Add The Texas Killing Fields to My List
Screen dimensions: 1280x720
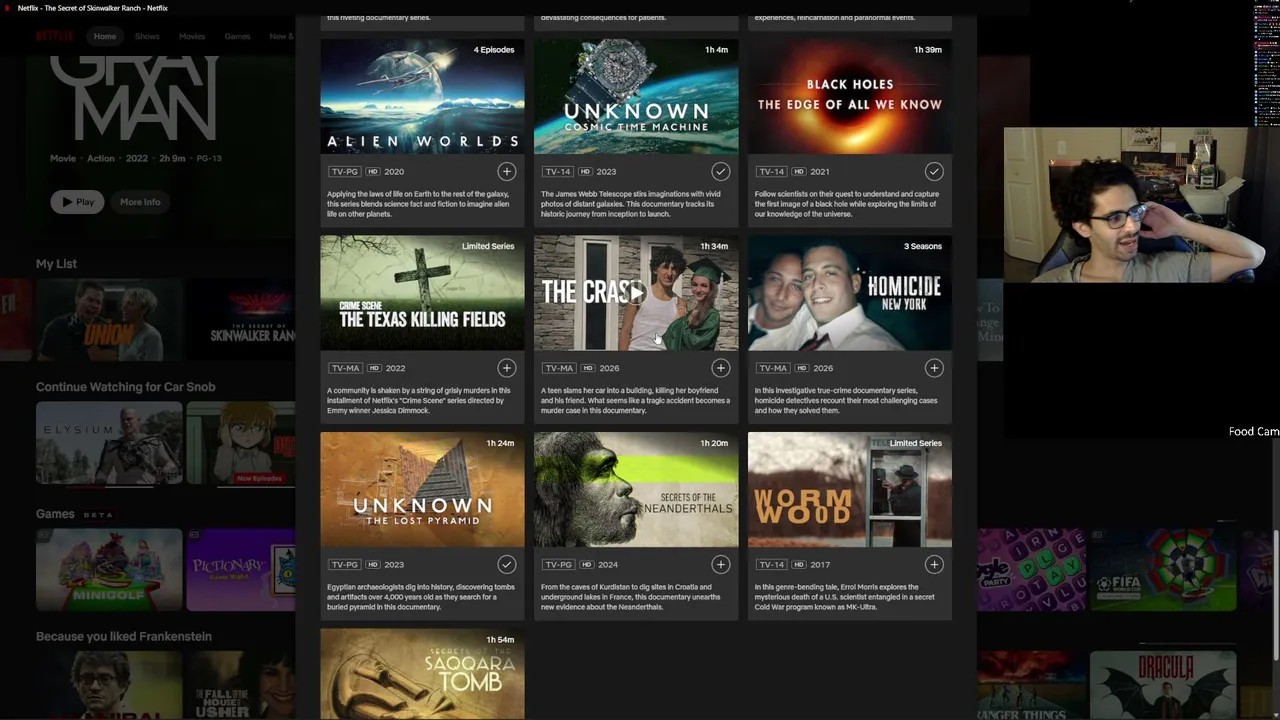507,368
